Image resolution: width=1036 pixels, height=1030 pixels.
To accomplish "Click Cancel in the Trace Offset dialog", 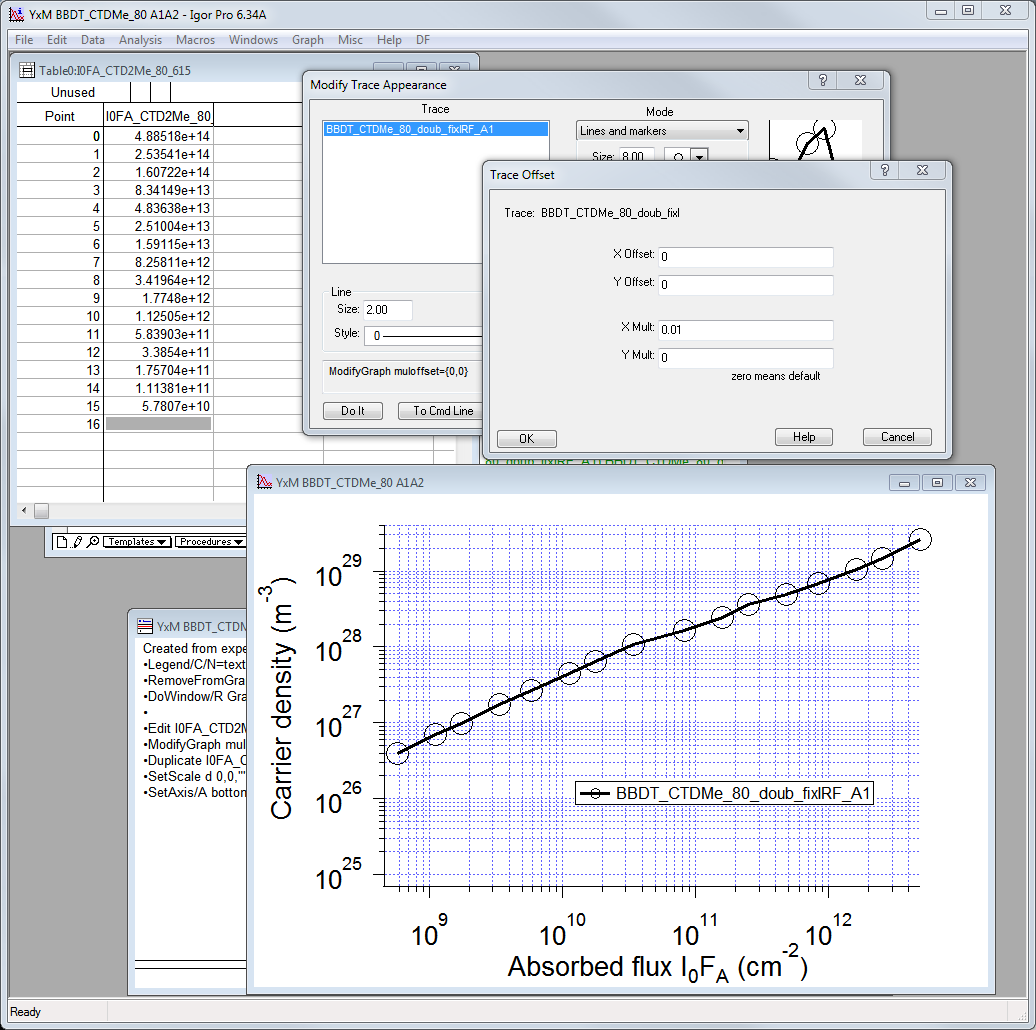I will pyautogui.click(x=896, y=436).
